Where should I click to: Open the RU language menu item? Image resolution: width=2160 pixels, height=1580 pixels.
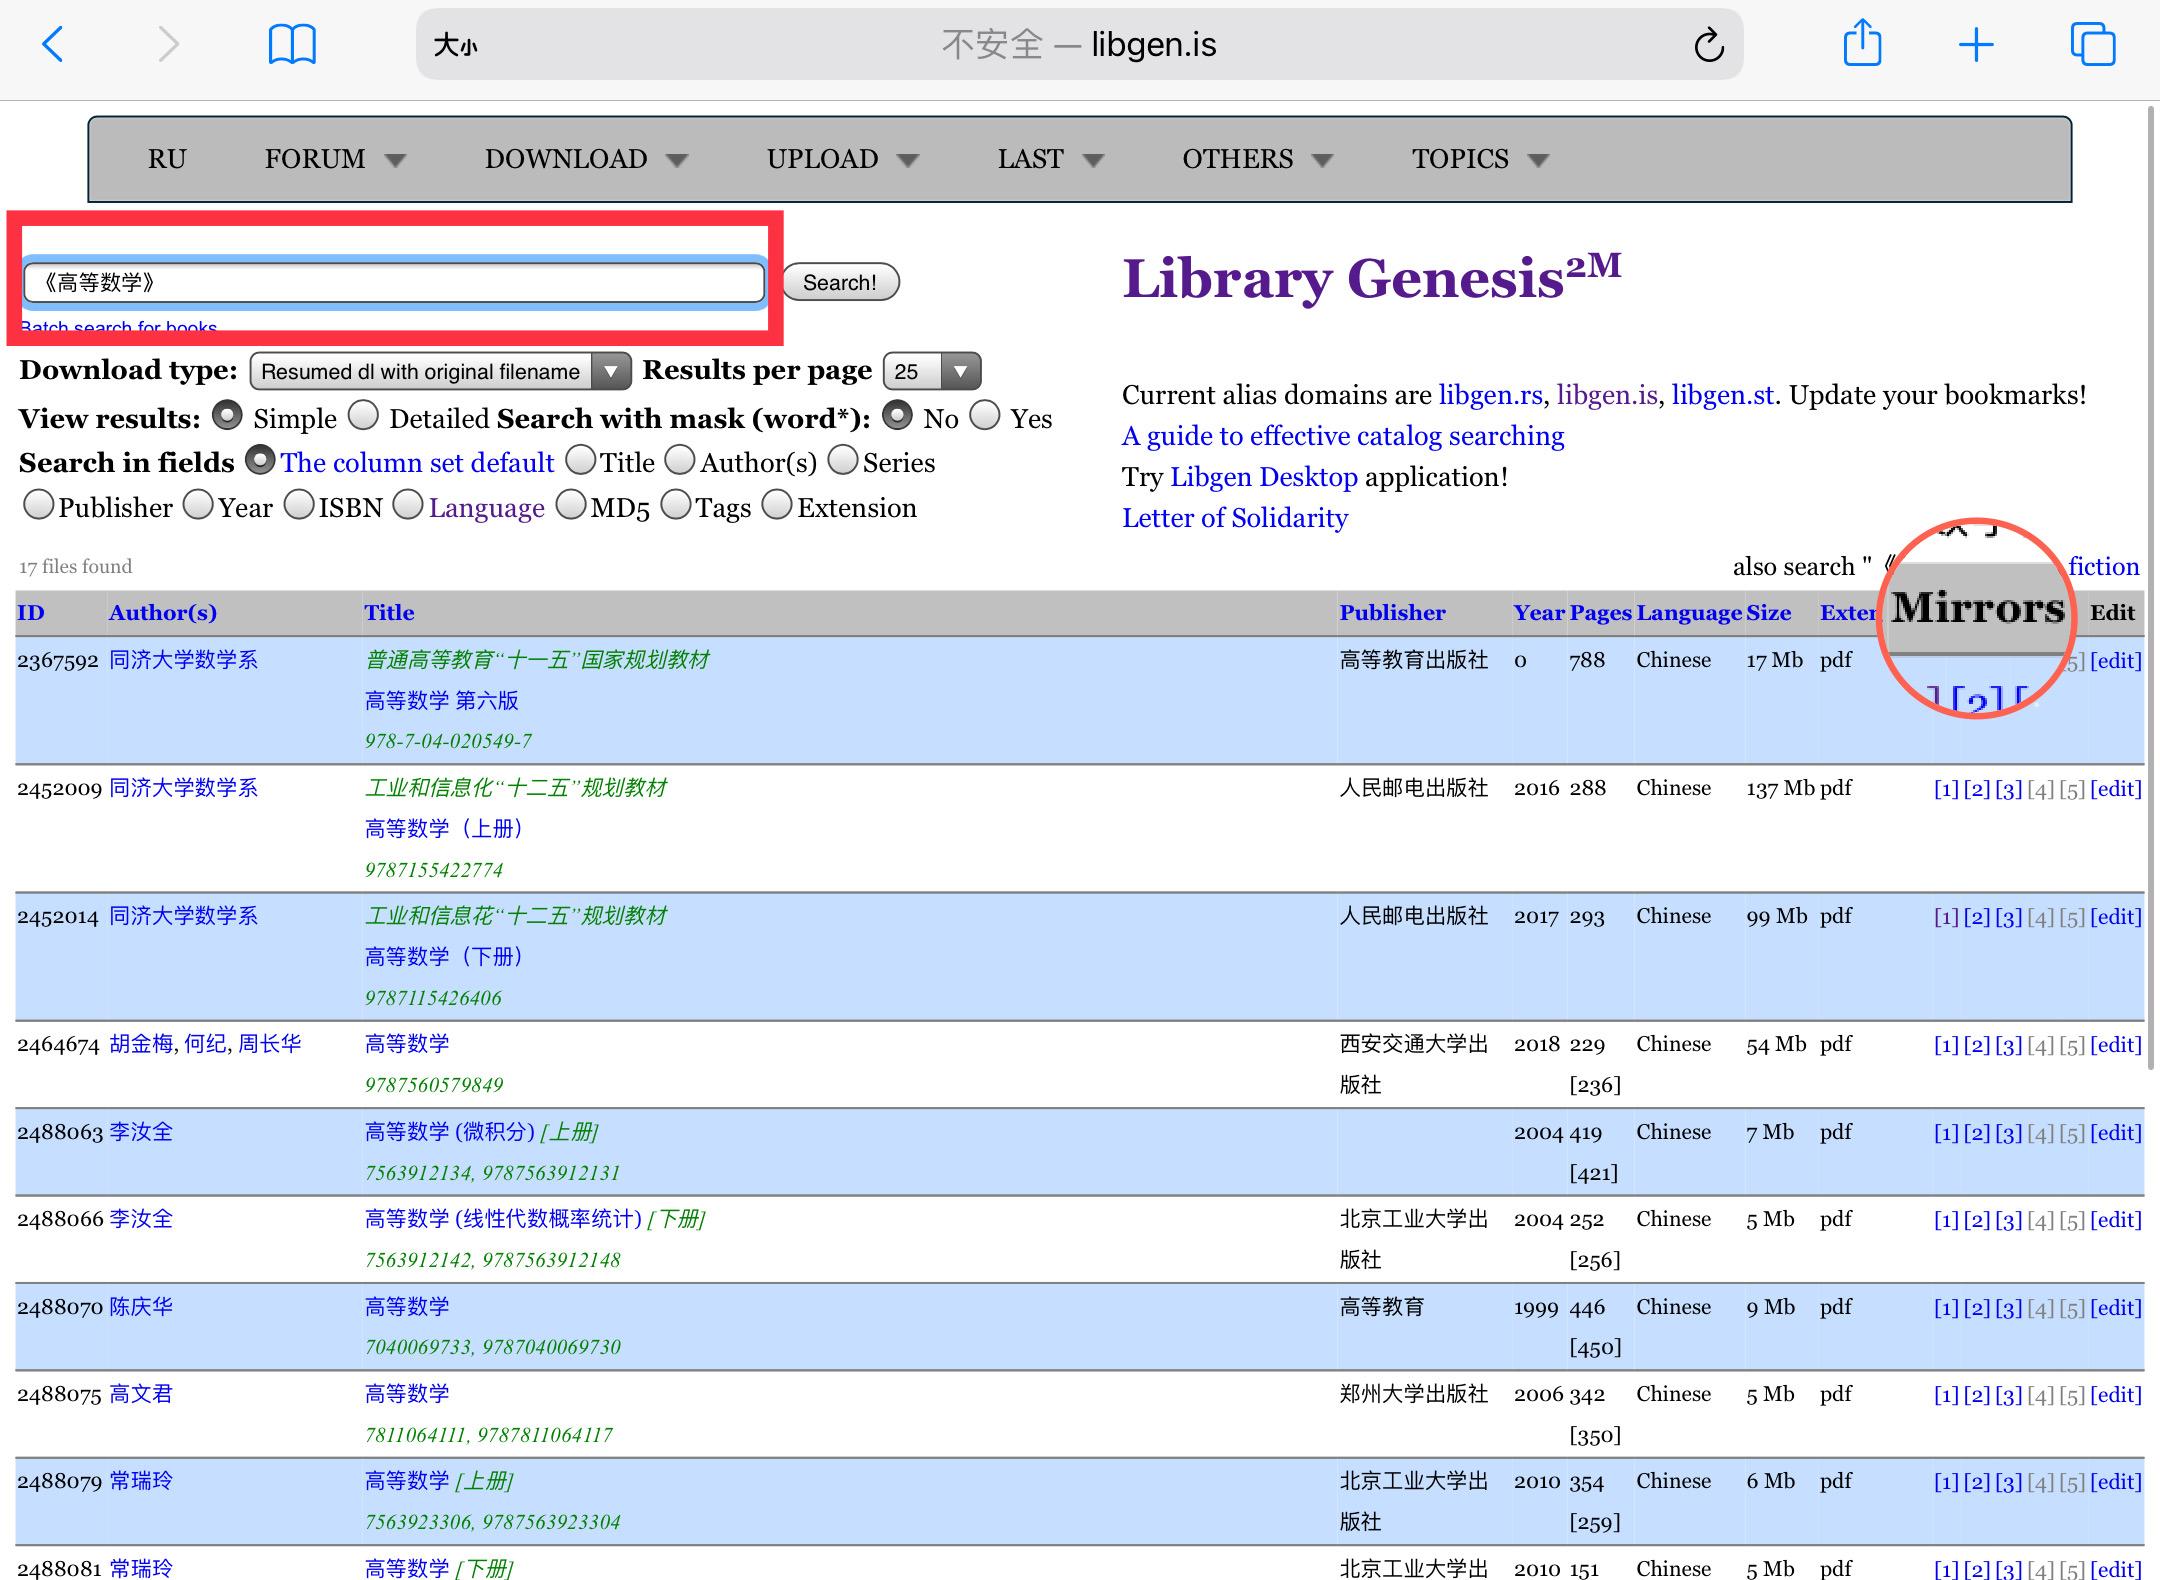point(167,159)
